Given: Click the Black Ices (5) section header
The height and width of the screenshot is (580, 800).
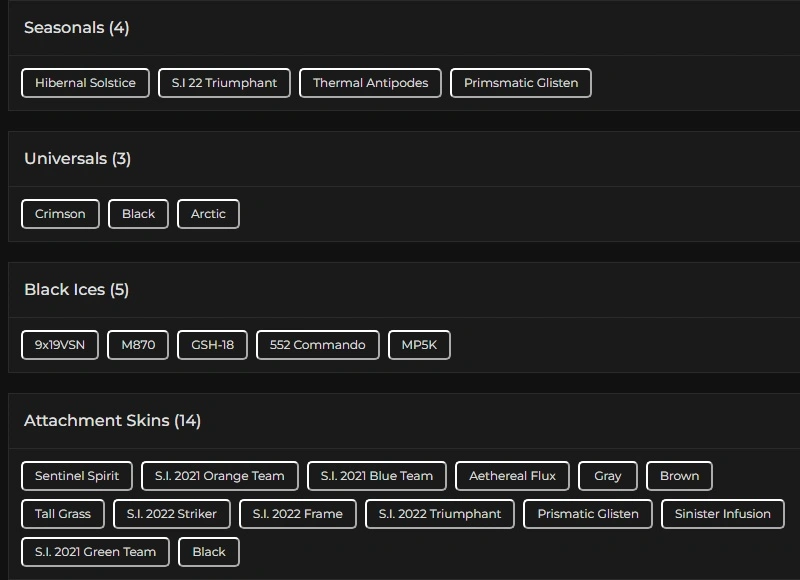Looking at the screenshot, I should tap(77, 290).
